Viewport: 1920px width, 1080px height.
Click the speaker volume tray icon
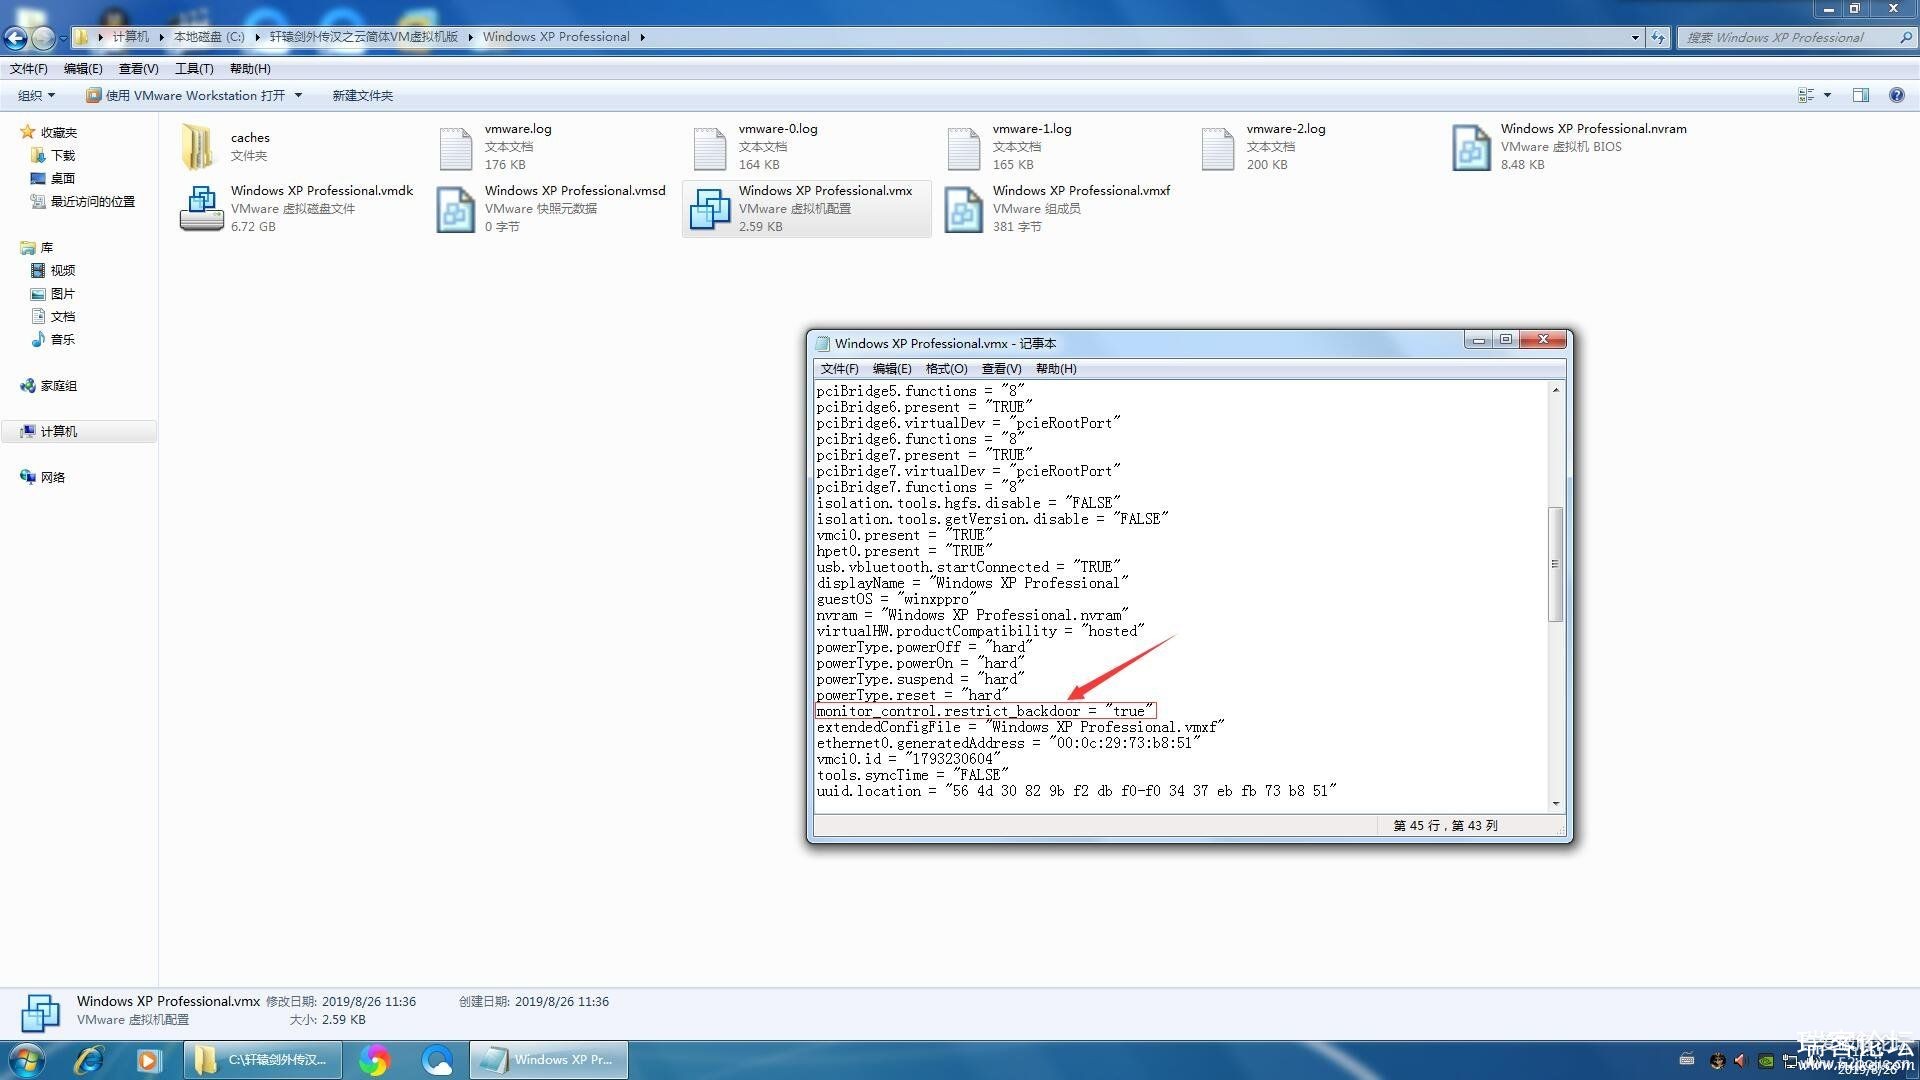1740,1060
